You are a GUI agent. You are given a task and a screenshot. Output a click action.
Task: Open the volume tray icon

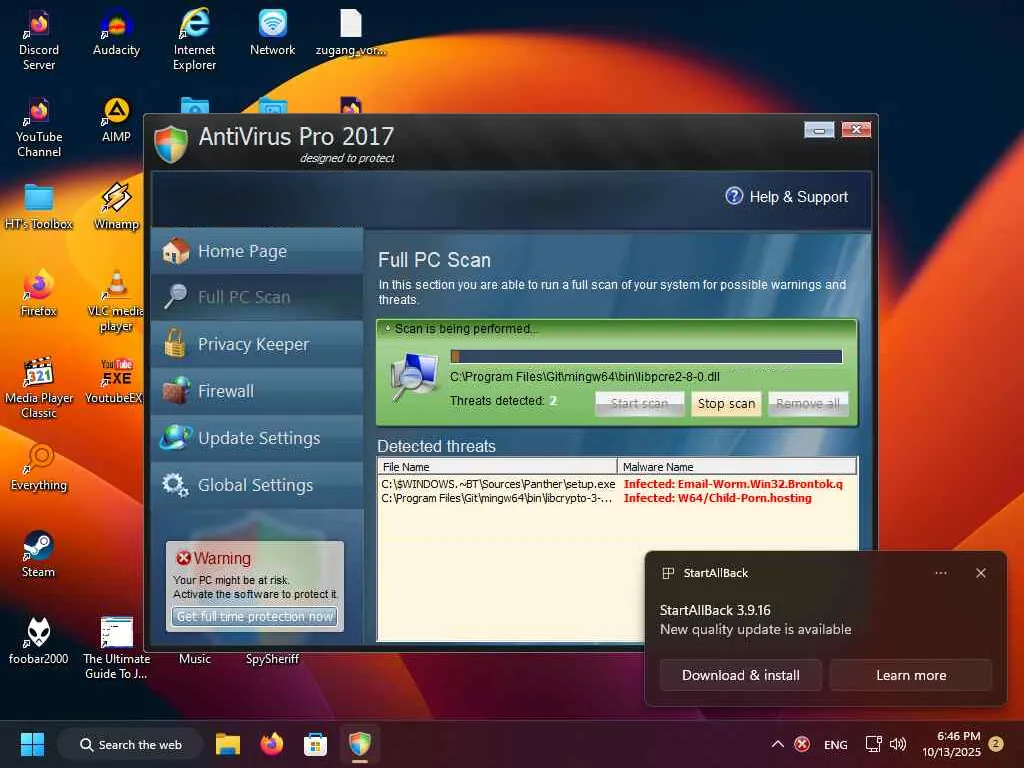click(898, 744)
